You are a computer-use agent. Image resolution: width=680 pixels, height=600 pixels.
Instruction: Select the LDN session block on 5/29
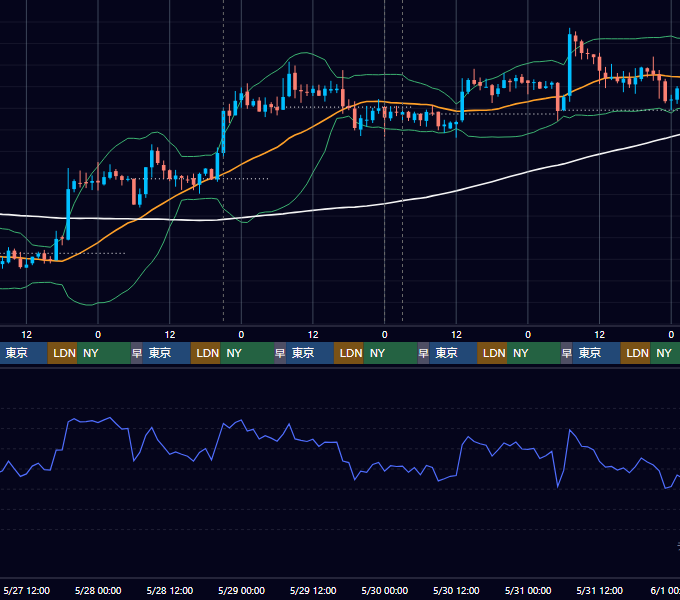click(x=349, y=353)
